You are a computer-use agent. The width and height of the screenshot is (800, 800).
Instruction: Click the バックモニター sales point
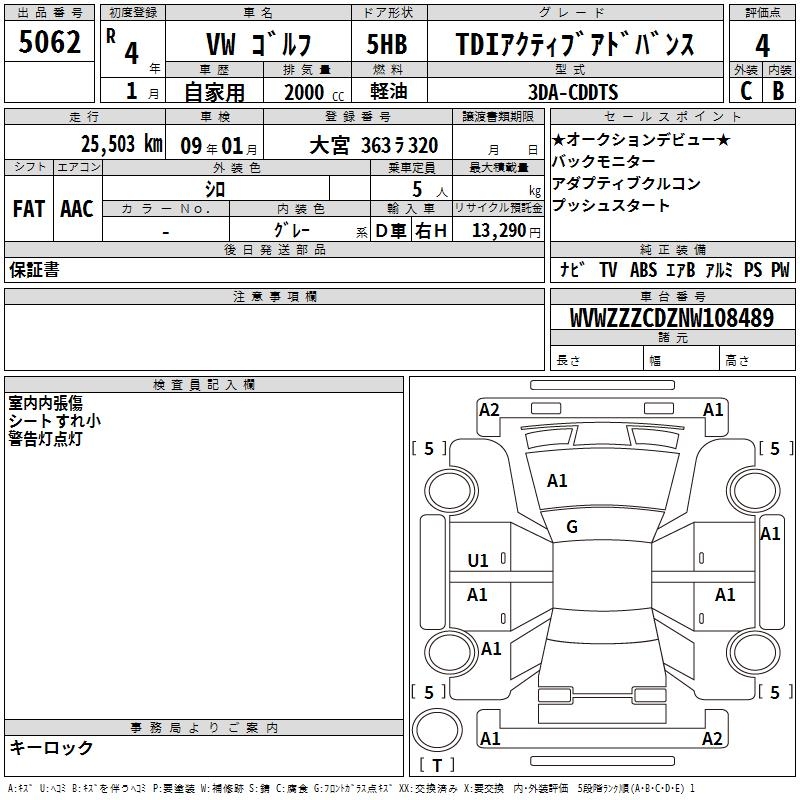tap(604, 161)
